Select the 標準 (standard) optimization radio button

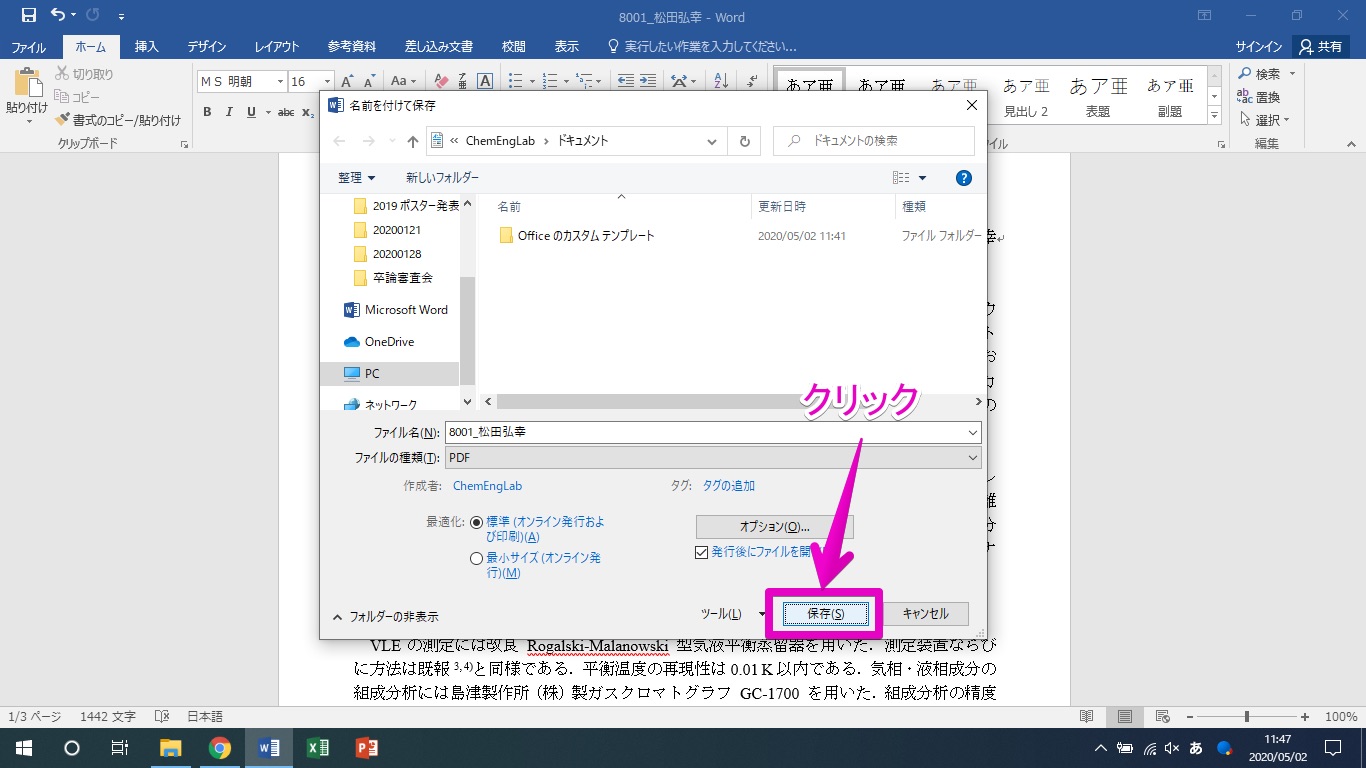[x=476, y=523]
